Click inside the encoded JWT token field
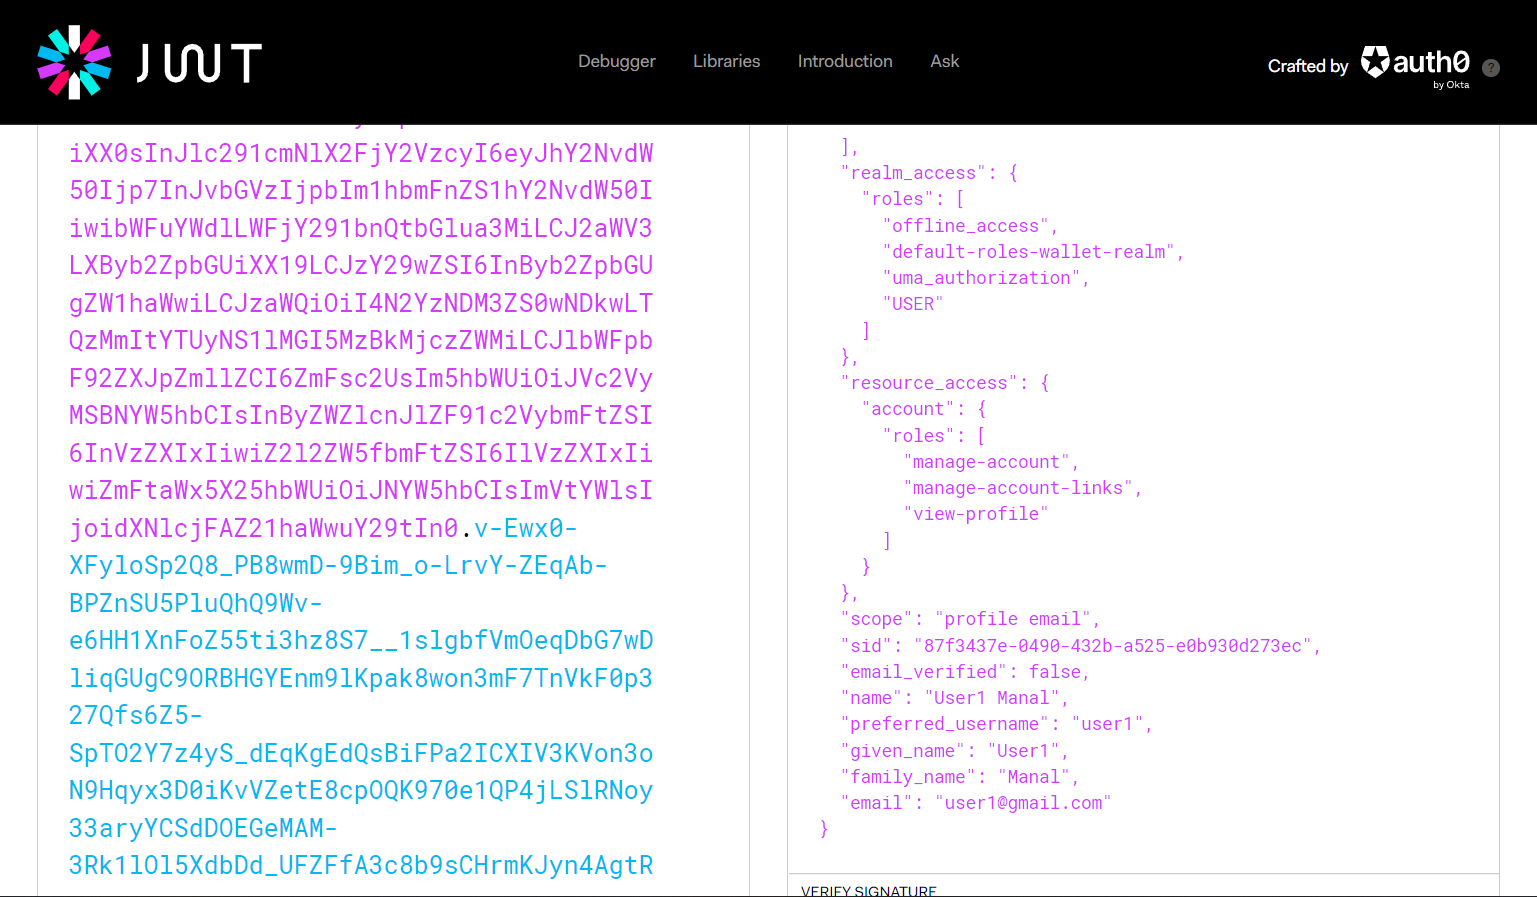 pyautogui.click(x=360, y=450)
